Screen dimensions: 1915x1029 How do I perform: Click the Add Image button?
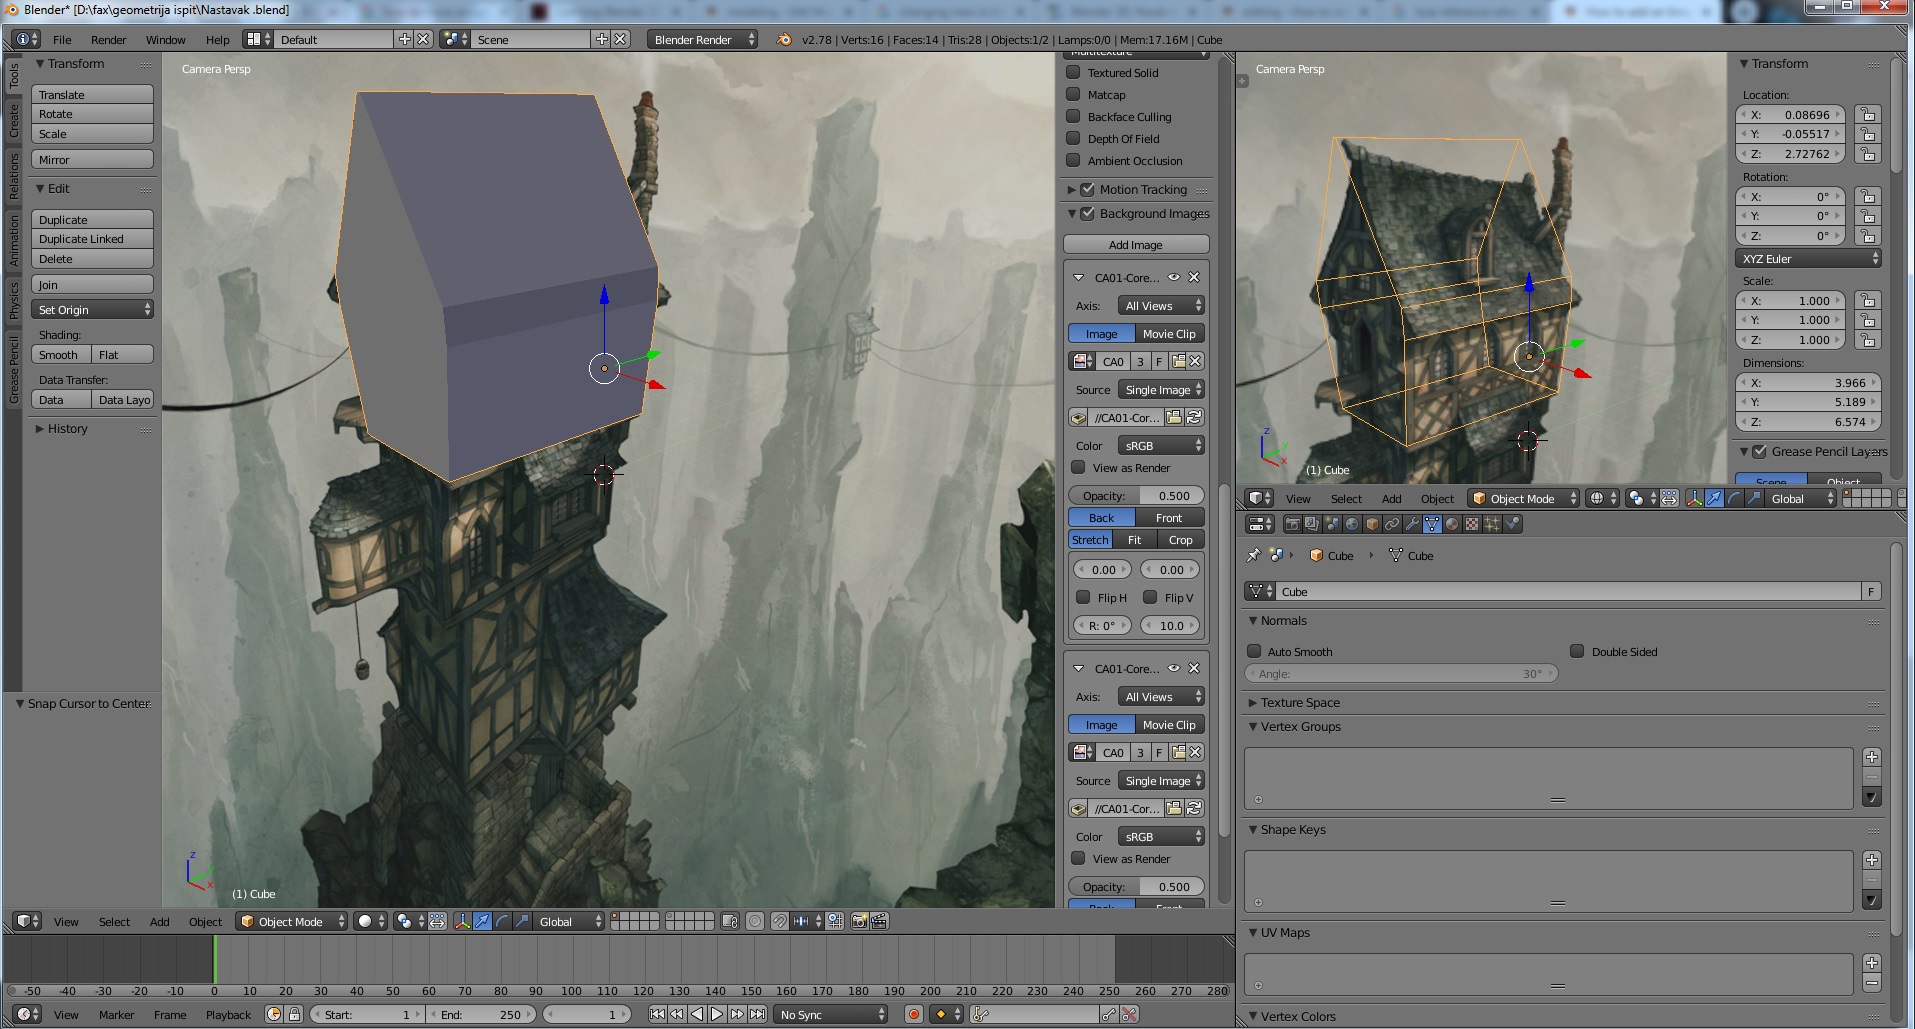click(1136, 244)
